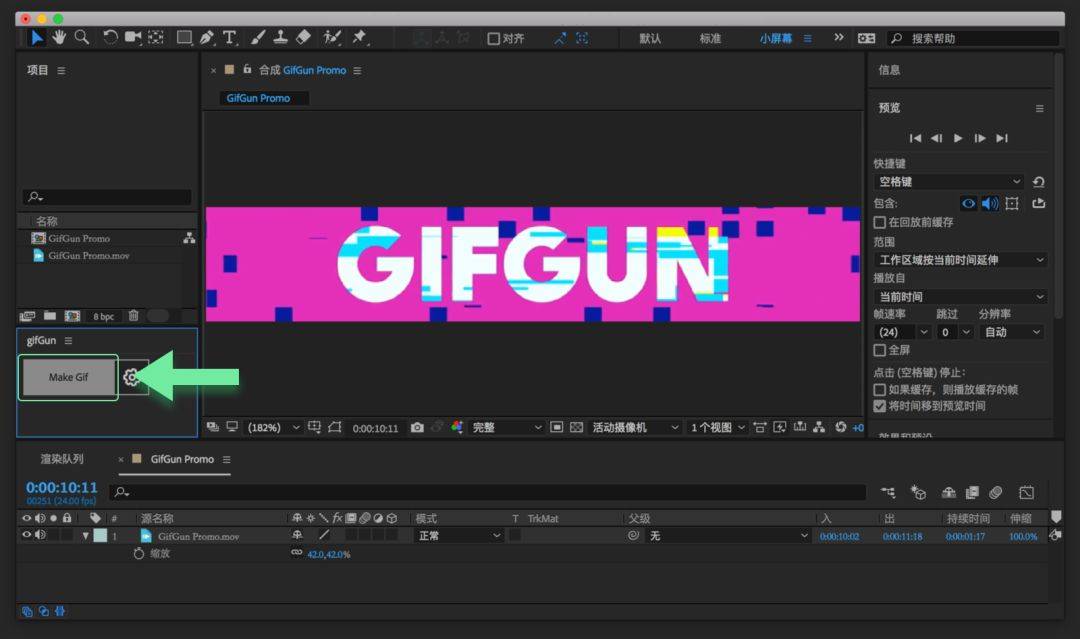Viewport: 1080px width, 639px height.
Task: Click the Make Gif button
Action: coord(68,377)
